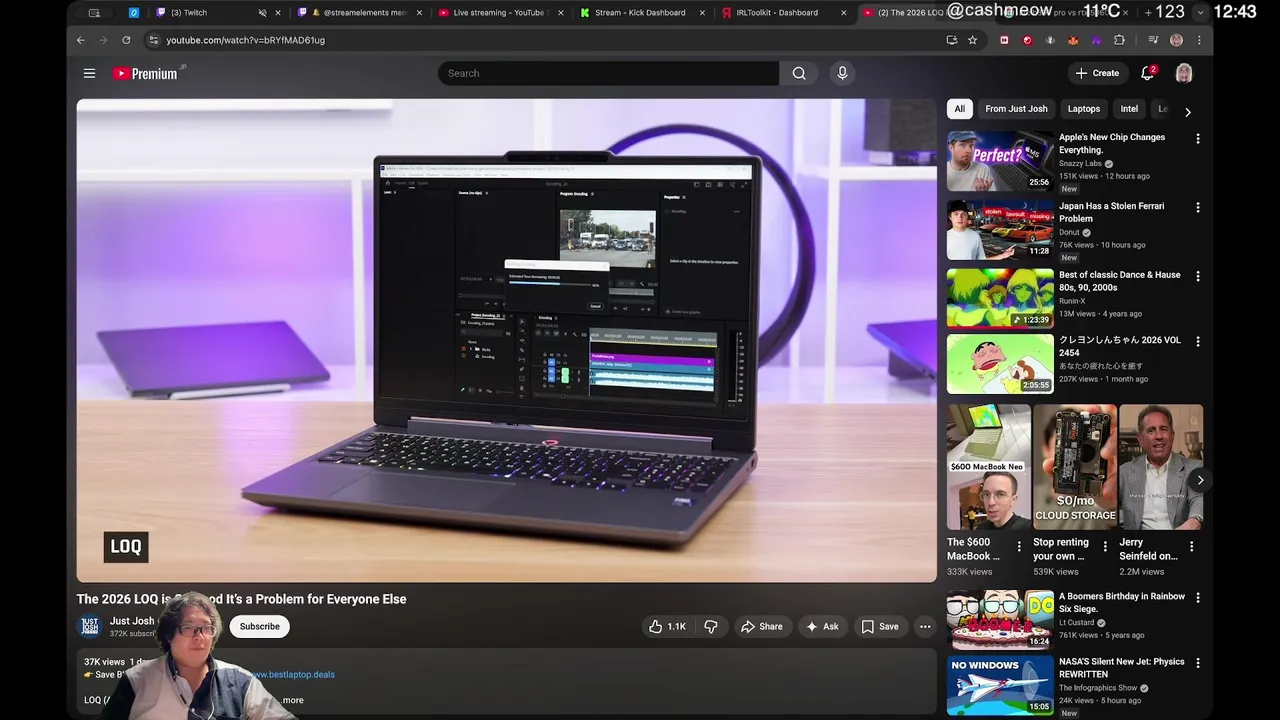Open options for Japan Has a Stolen Ferrari video
Viewport: 1280px width, 720px height.
pyautogui.click(x=1198, y=208)
